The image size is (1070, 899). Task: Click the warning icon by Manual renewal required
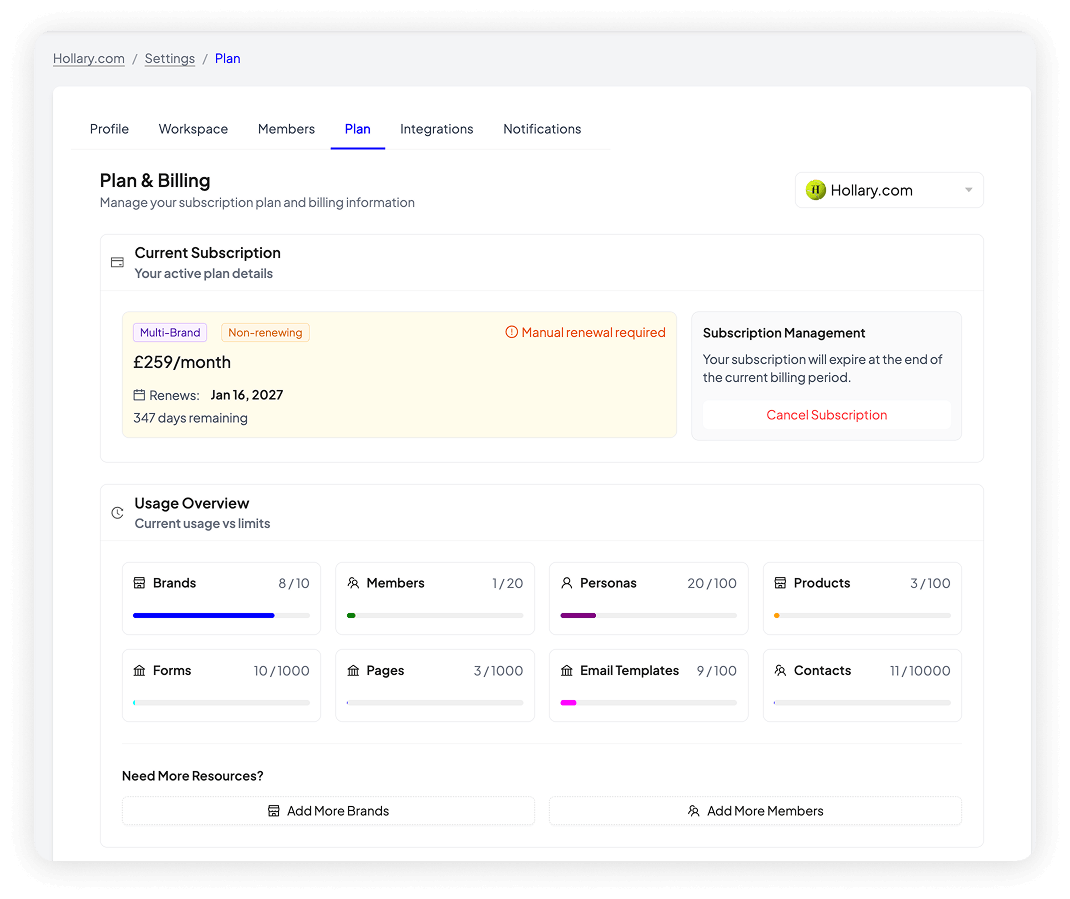click(511, 333)
